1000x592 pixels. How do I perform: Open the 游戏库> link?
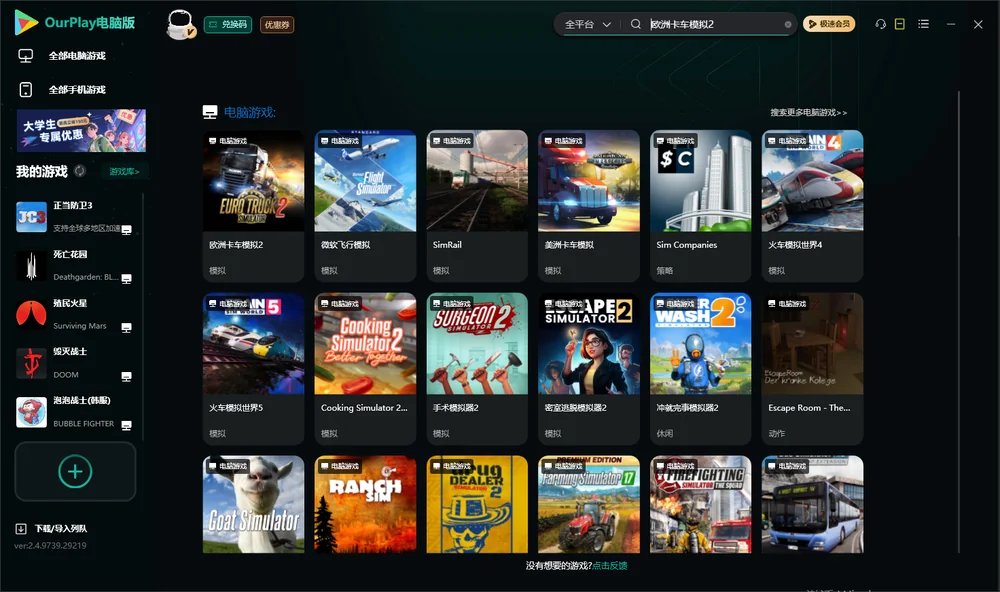(124, 172)
